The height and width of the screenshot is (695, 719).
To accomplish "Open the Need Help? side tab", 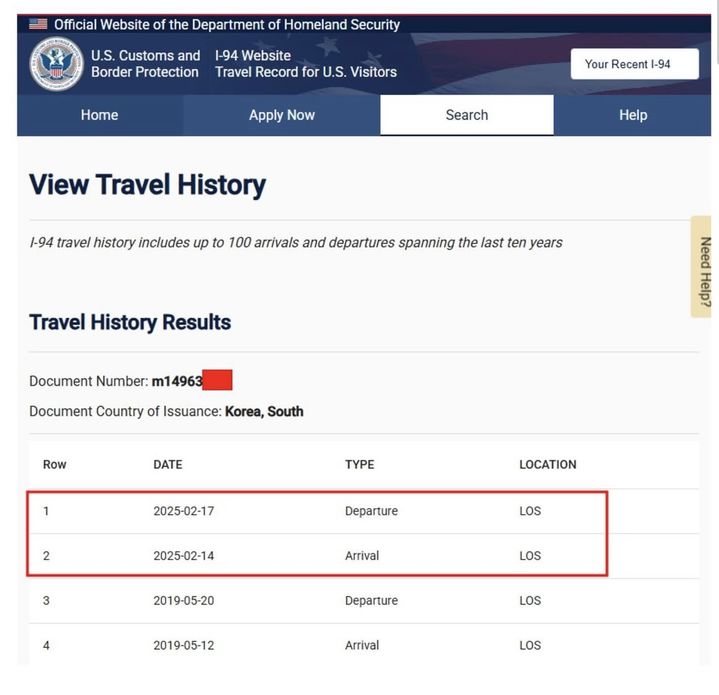I will pos(704,267).
